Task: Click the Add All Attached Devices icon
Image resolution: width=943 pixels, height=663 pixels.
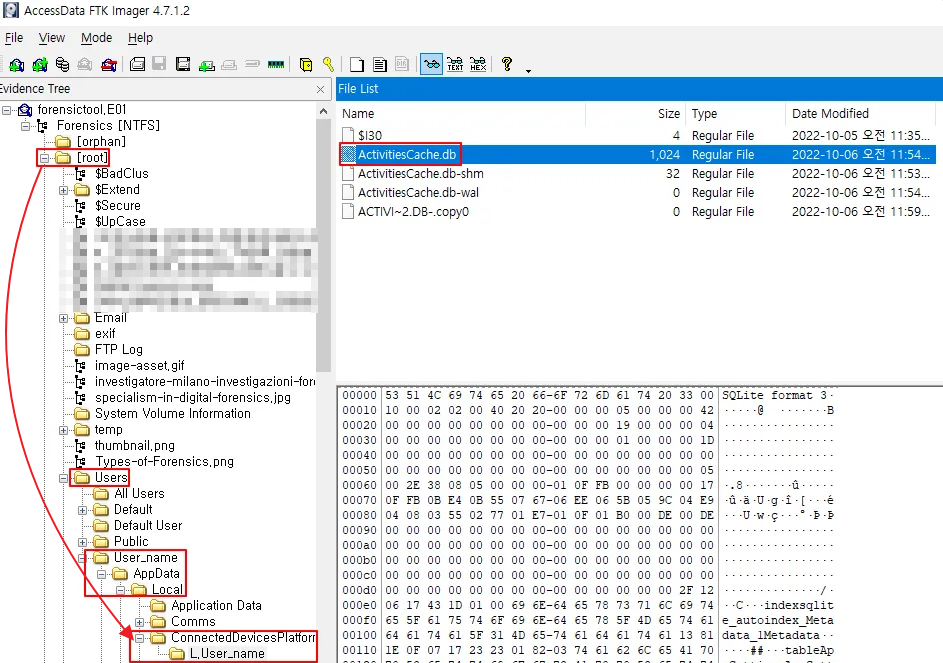Action: [x=40, y=64]
